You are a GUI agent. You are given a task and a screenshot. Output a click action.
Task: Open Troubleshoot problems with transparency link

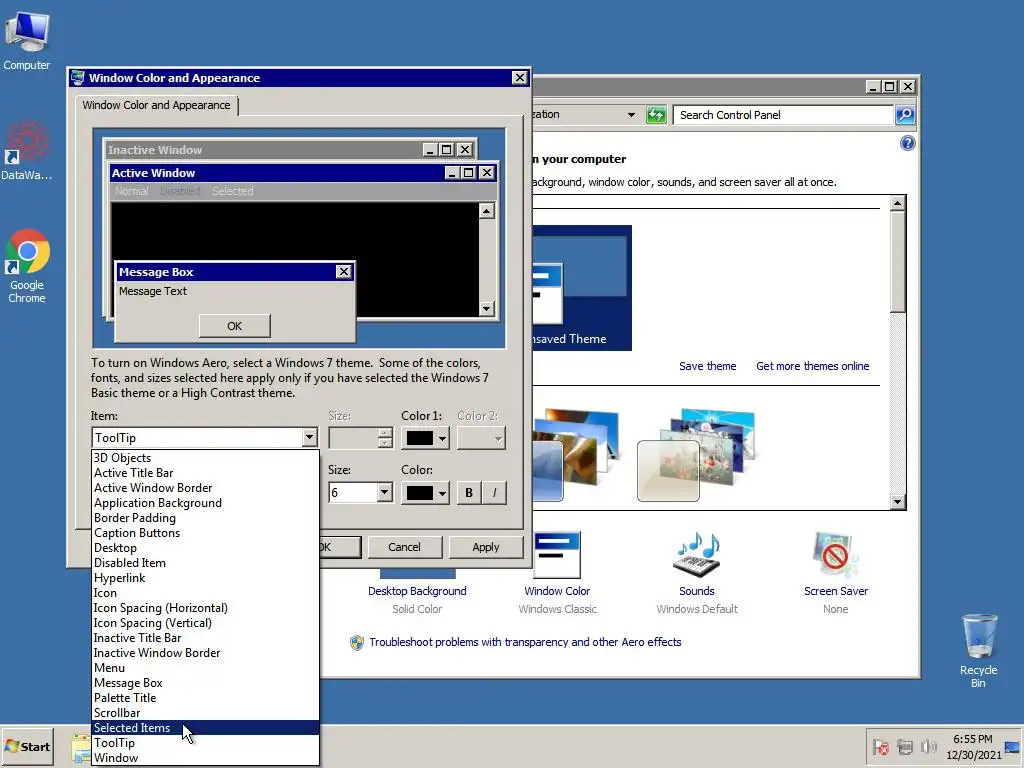(x=525, y=643)
